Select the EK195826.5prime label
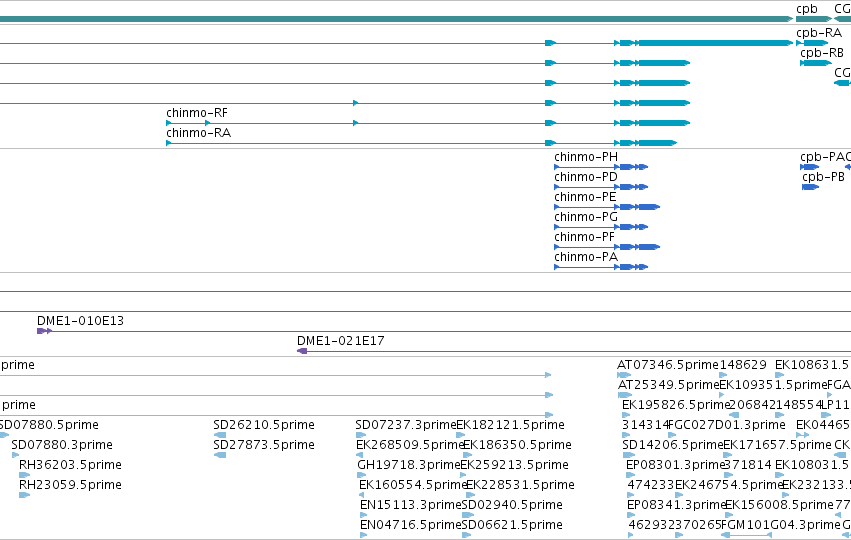851x540 pixels. click(x=676, y=405)
